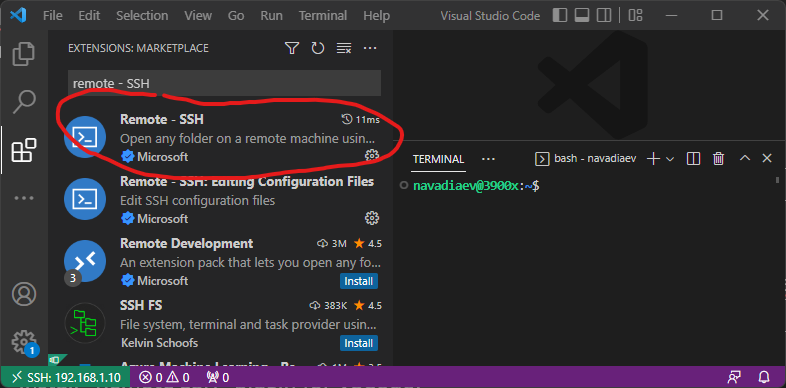Open Remote - SSH extension entry title
Screen dimensions: 786x388
point(162,119)
